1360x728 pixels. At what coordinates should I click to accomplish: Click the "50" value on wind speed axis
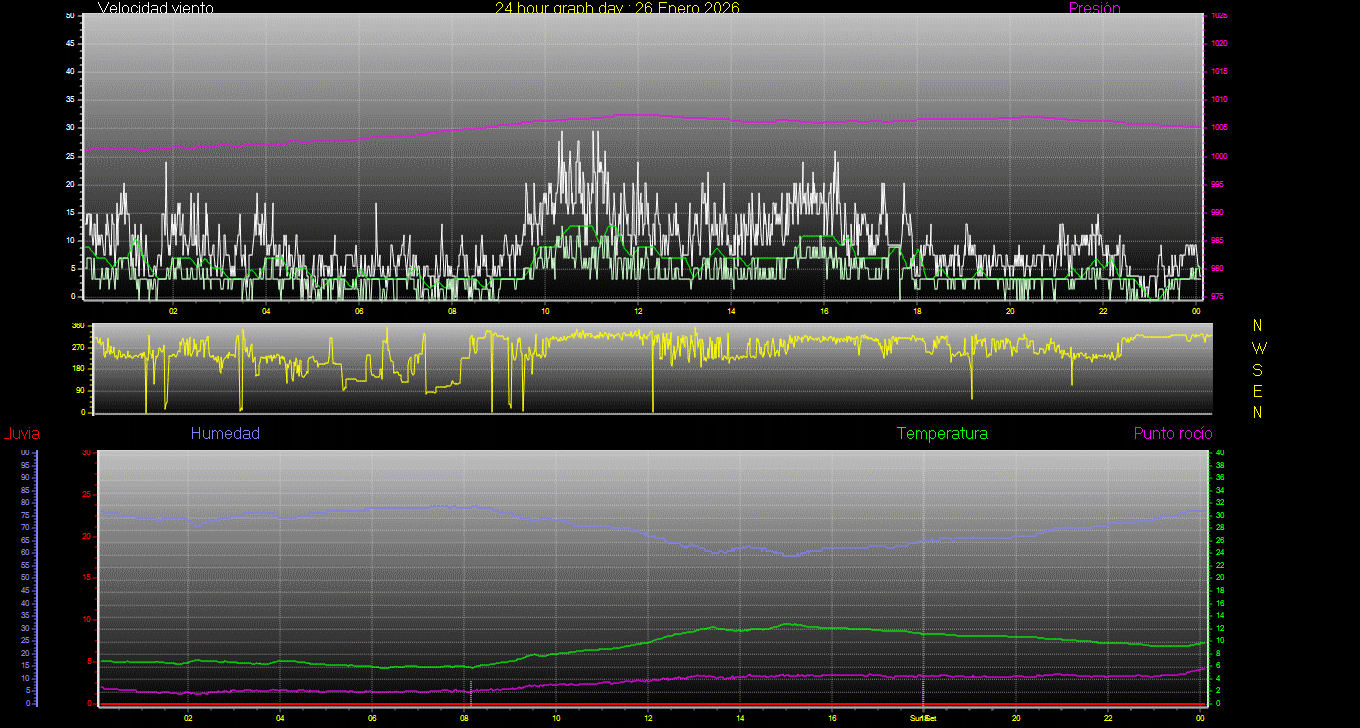(x=70, y=16)
